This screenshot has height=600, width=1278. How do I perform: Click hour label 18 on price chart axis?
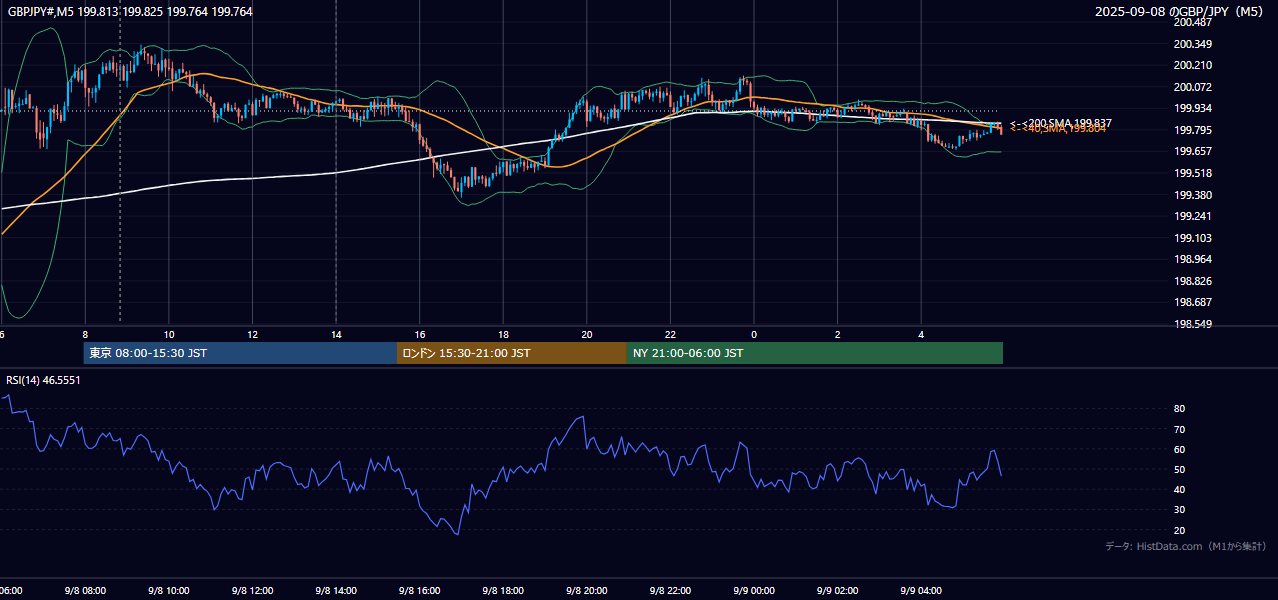[x=504, y=334]
